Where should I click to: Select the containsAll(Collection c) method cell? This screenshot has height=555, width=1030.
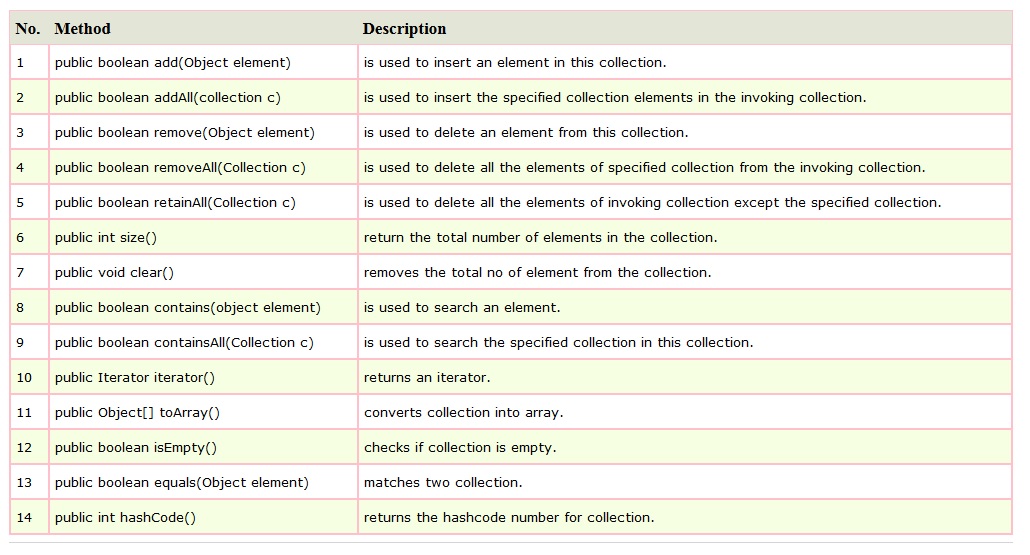coord(184,343)
